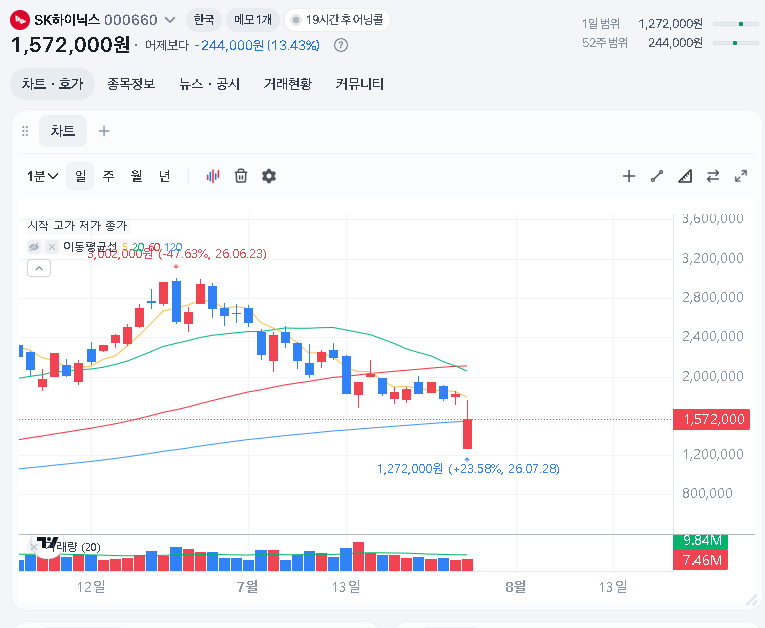Select the trend line drawing tool
The image size is (765, 628).
[x=657, y=176]
